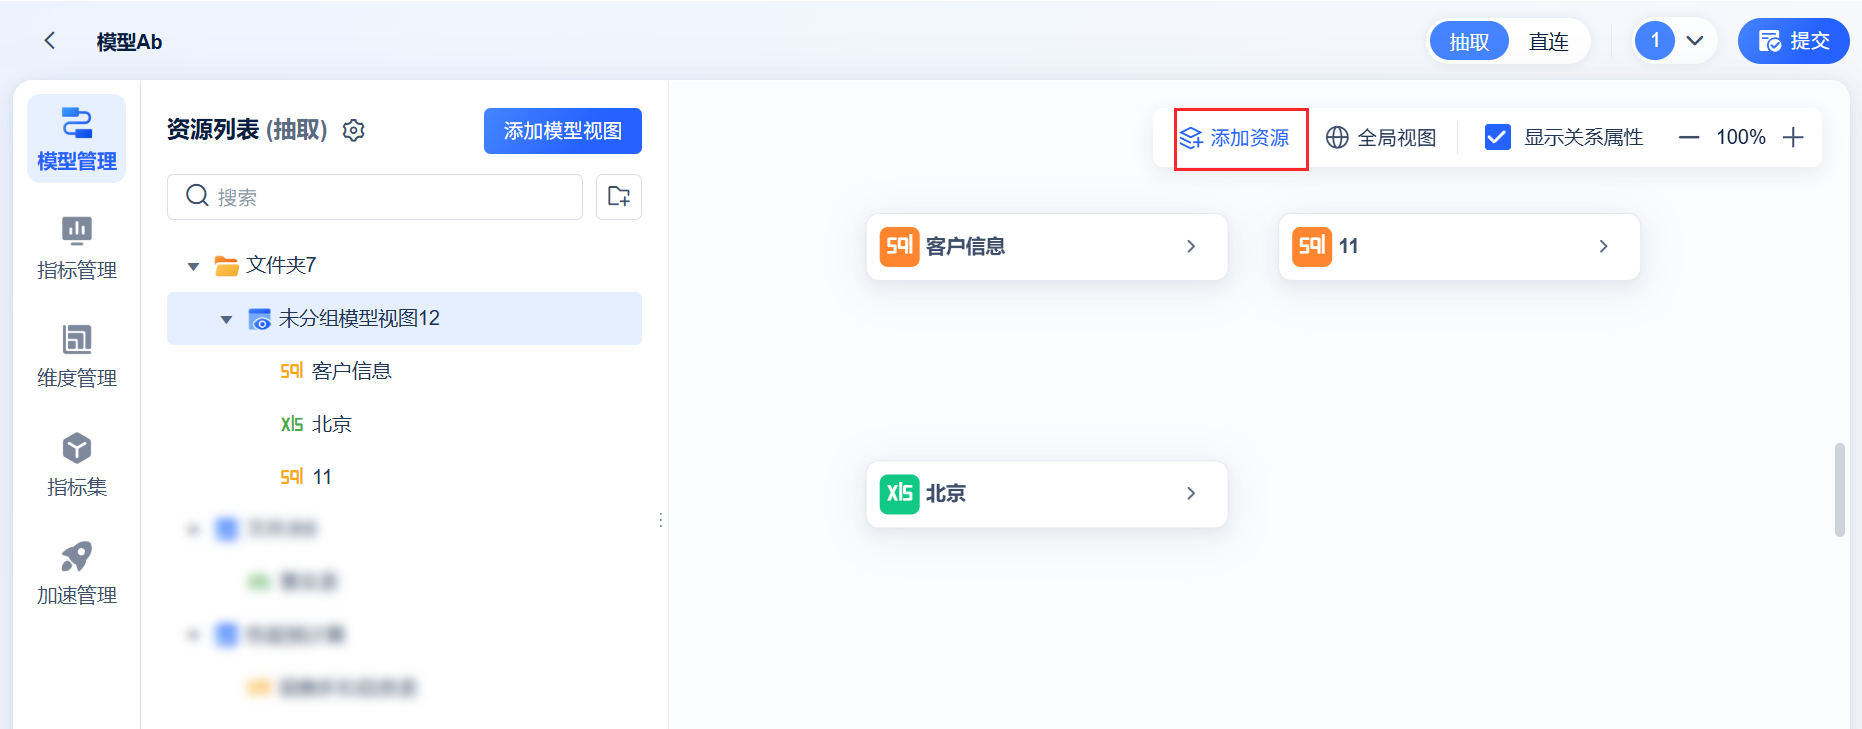1862x729 pixels.
Task: Click the back arrow beside 模型Ab
Action: click(50, 41)
